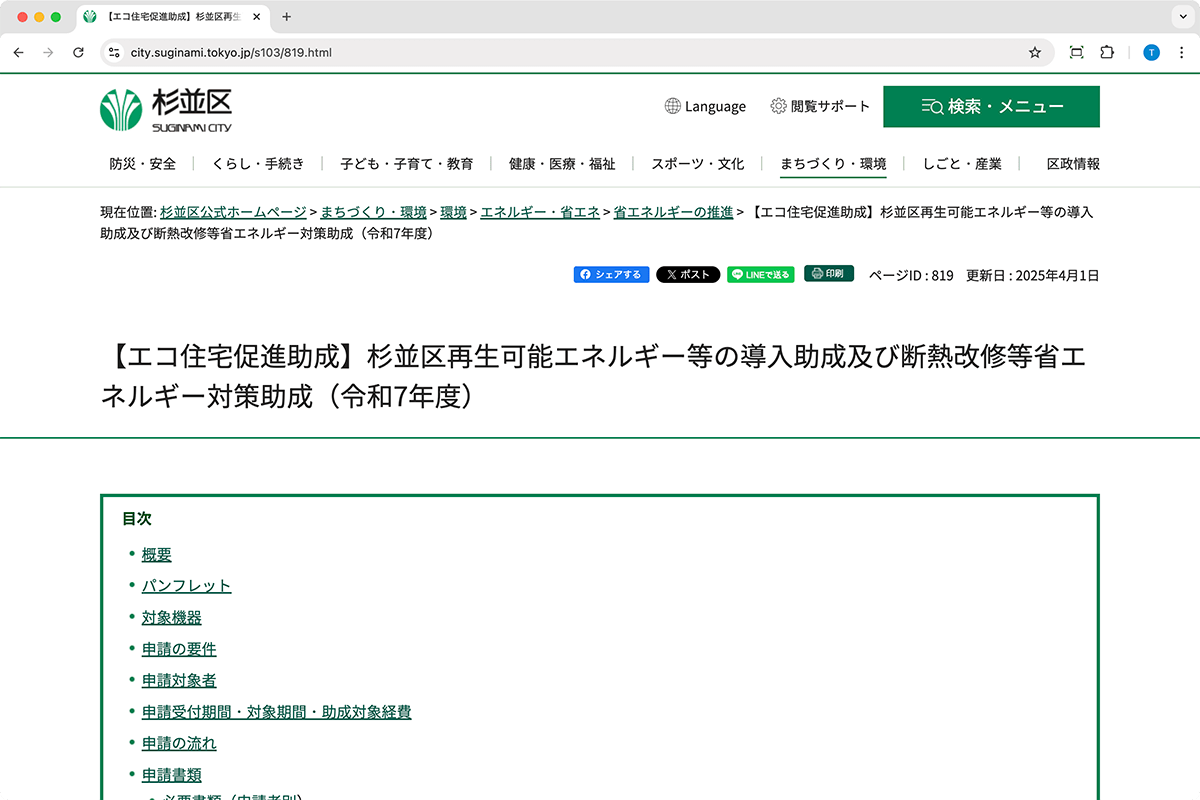The height and width of the screenshot is (800, 1200).
Task: Reload the current page
Action: [x=78, y=52]
